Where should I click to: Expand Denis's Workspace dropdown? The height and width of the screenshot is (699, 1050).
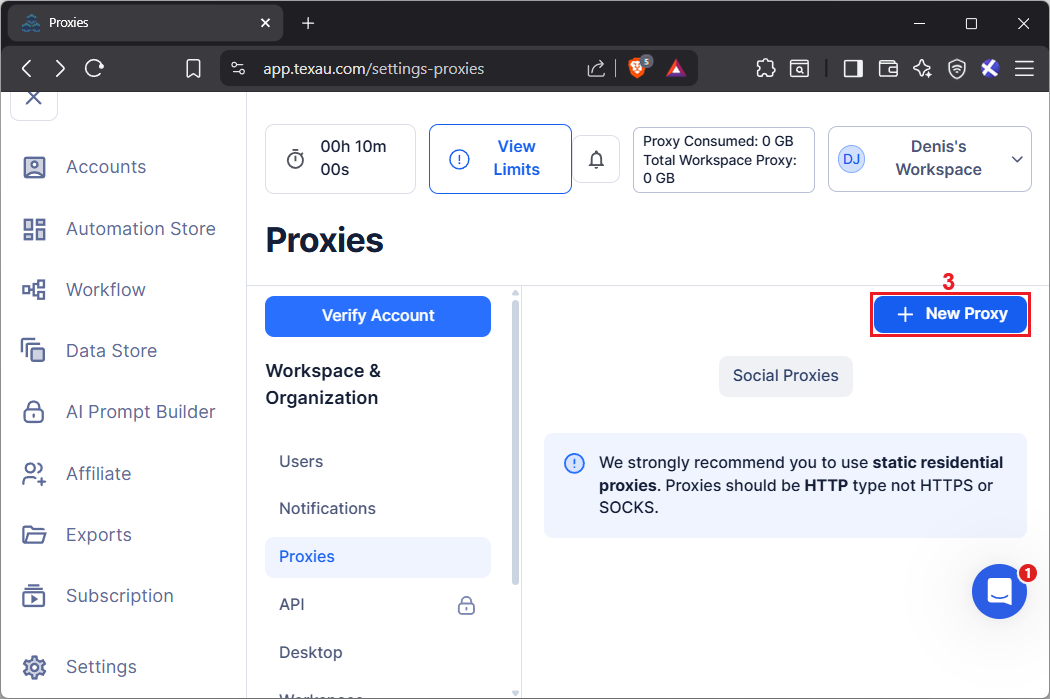click(x=1017, y=159)
